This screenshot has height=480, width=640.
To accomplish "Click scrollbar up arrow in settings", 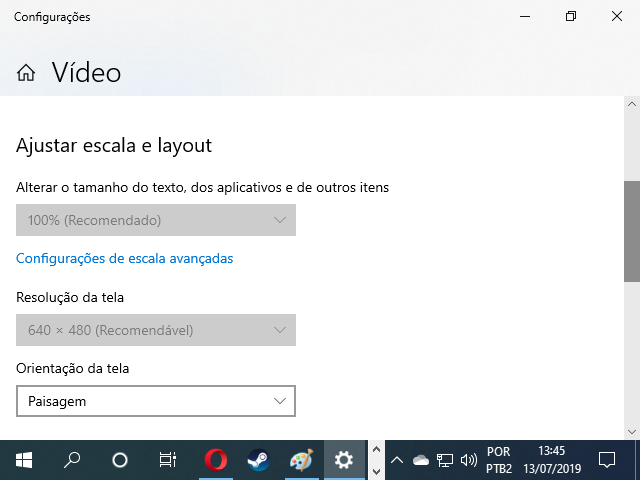I will (632, 104).
